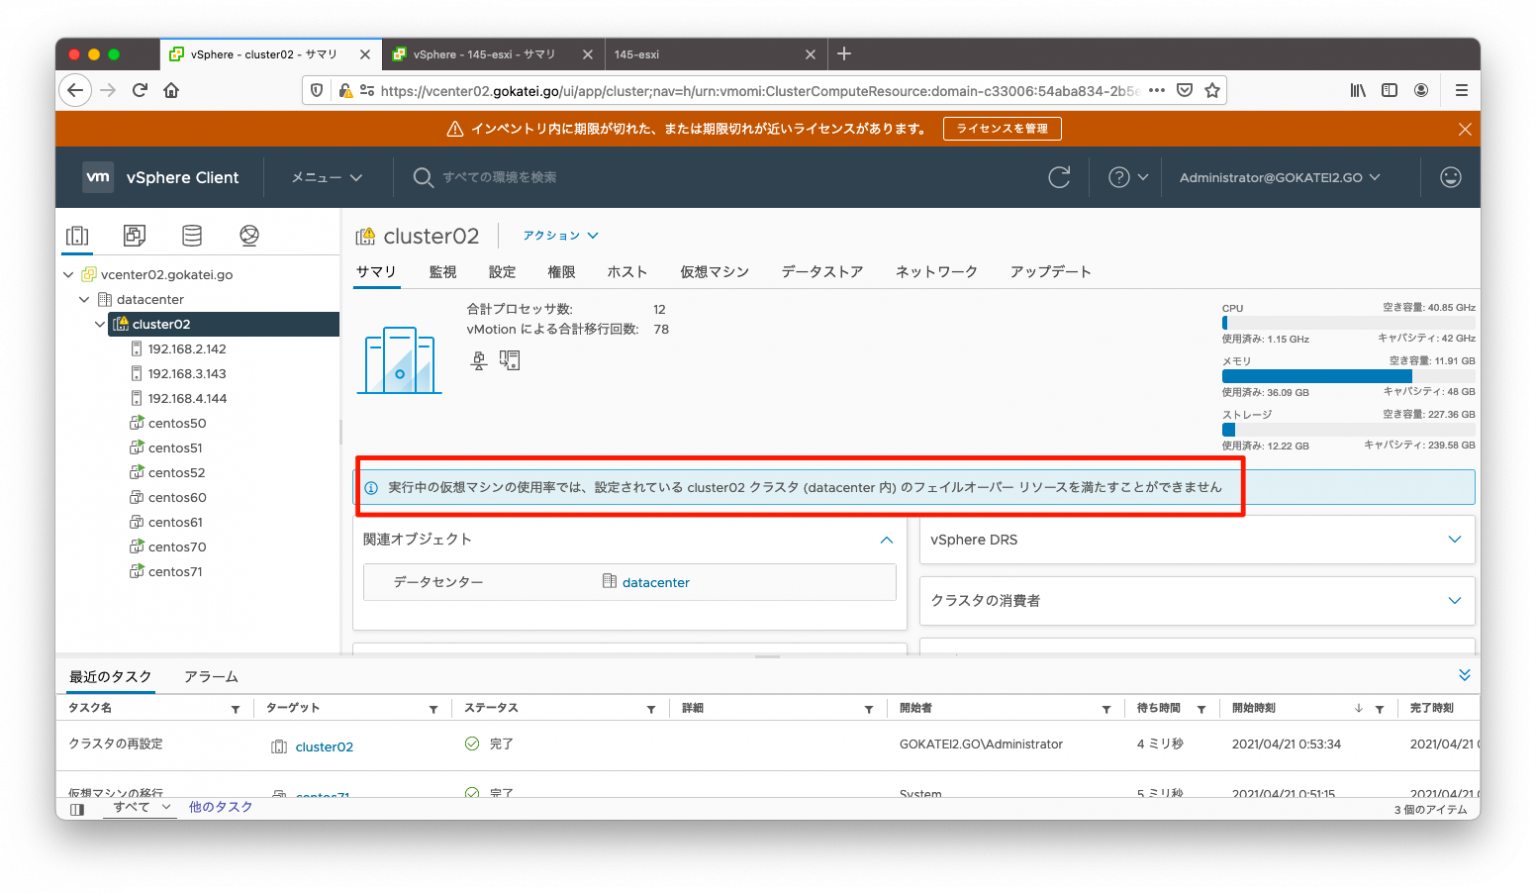The width and height of the screenshot is (1536, 893).
Task: Switch to the ネットワーク tab
Action: 936,272
